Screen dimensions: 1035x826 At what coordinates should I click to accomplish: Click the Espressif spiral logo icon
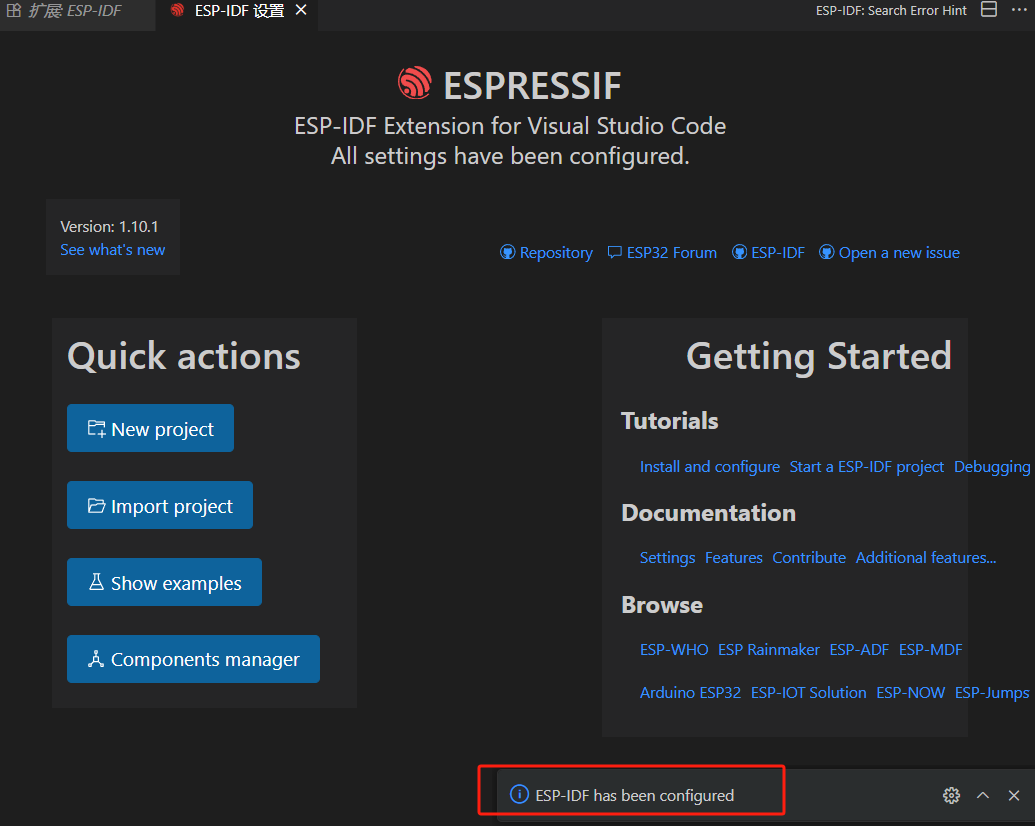click(x=415, y=83)
